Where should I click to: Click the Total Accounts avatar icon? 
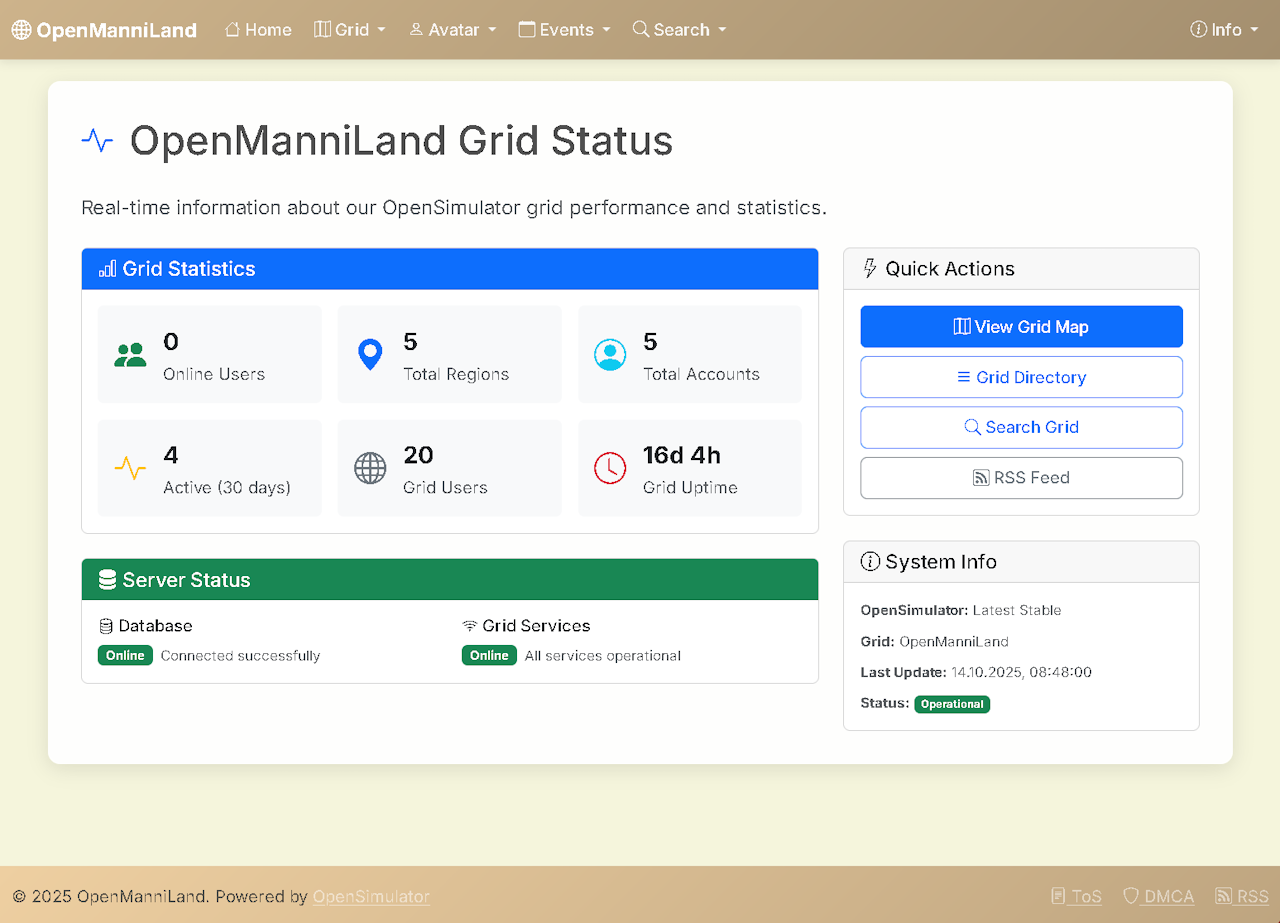(610, 355)
